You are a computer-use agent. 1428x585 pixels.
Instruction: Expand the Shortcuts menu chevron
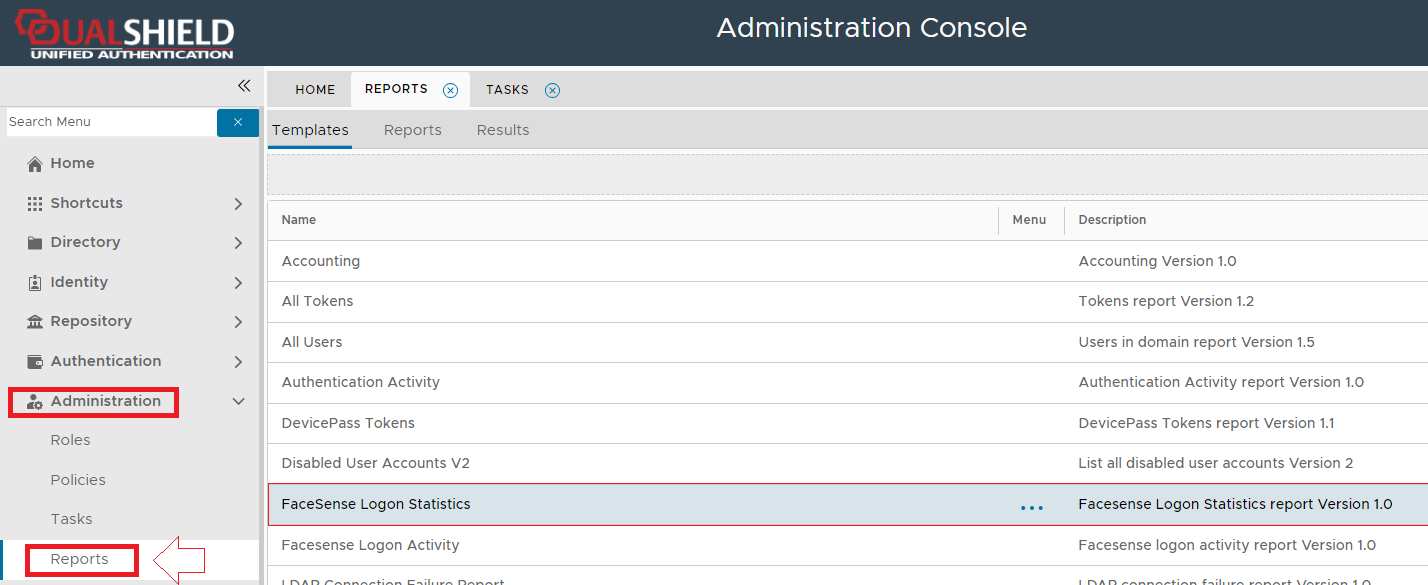click(x=238, y=203)
